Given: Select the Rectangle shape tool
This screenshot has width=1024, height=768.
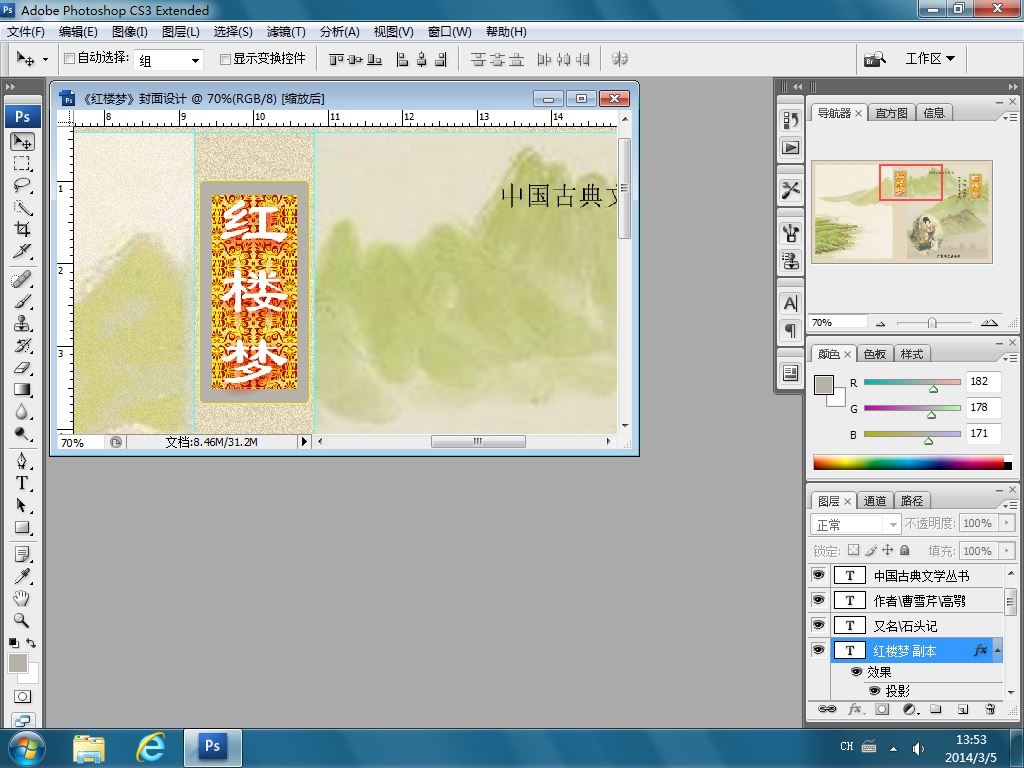Looking at the screenshot, I should point(22,528).
